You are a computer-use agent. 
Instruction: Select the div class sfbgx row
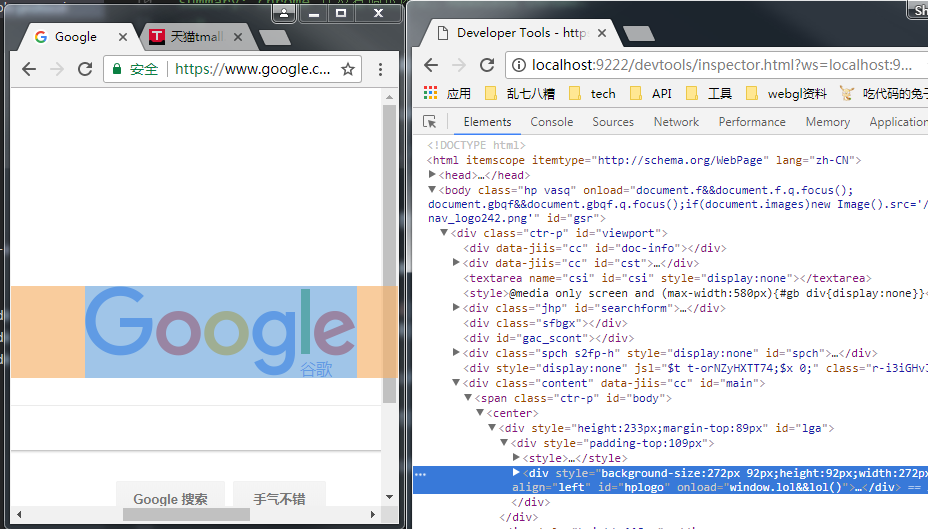(x=545, y=323)
